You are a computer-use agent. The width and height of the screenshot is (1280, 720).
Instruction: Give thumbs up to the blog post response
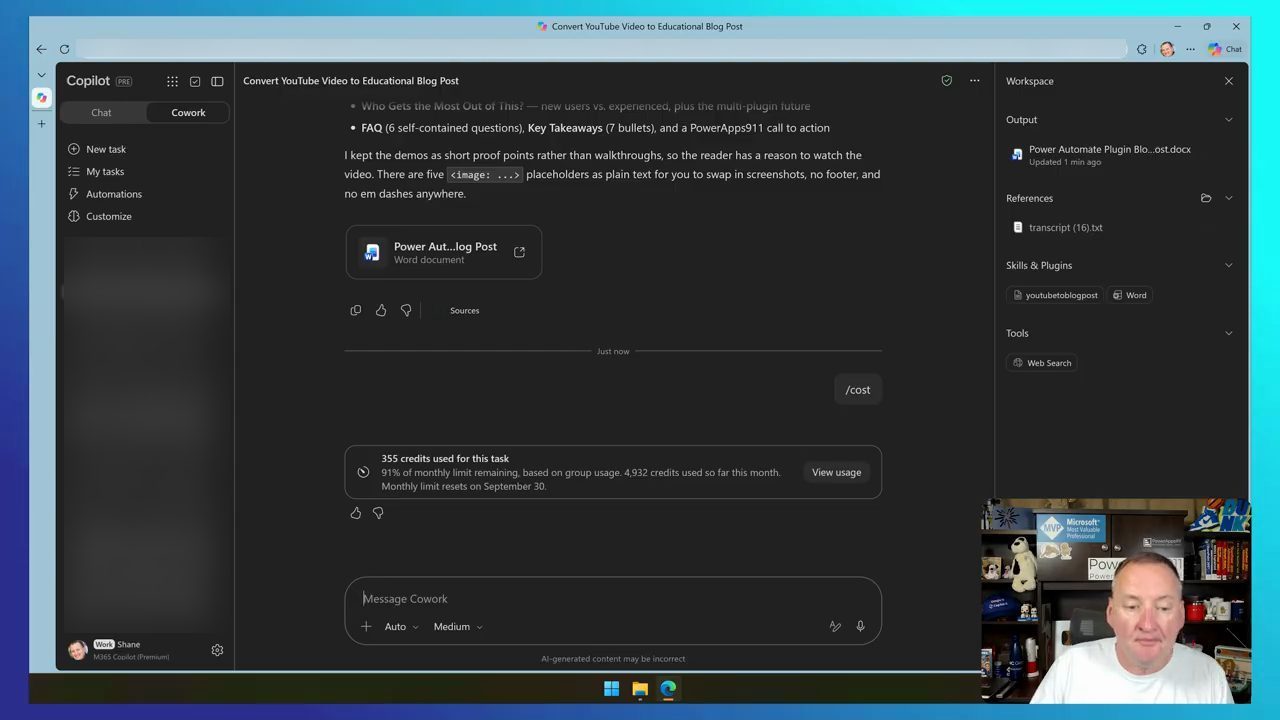[x=381, y=310]
